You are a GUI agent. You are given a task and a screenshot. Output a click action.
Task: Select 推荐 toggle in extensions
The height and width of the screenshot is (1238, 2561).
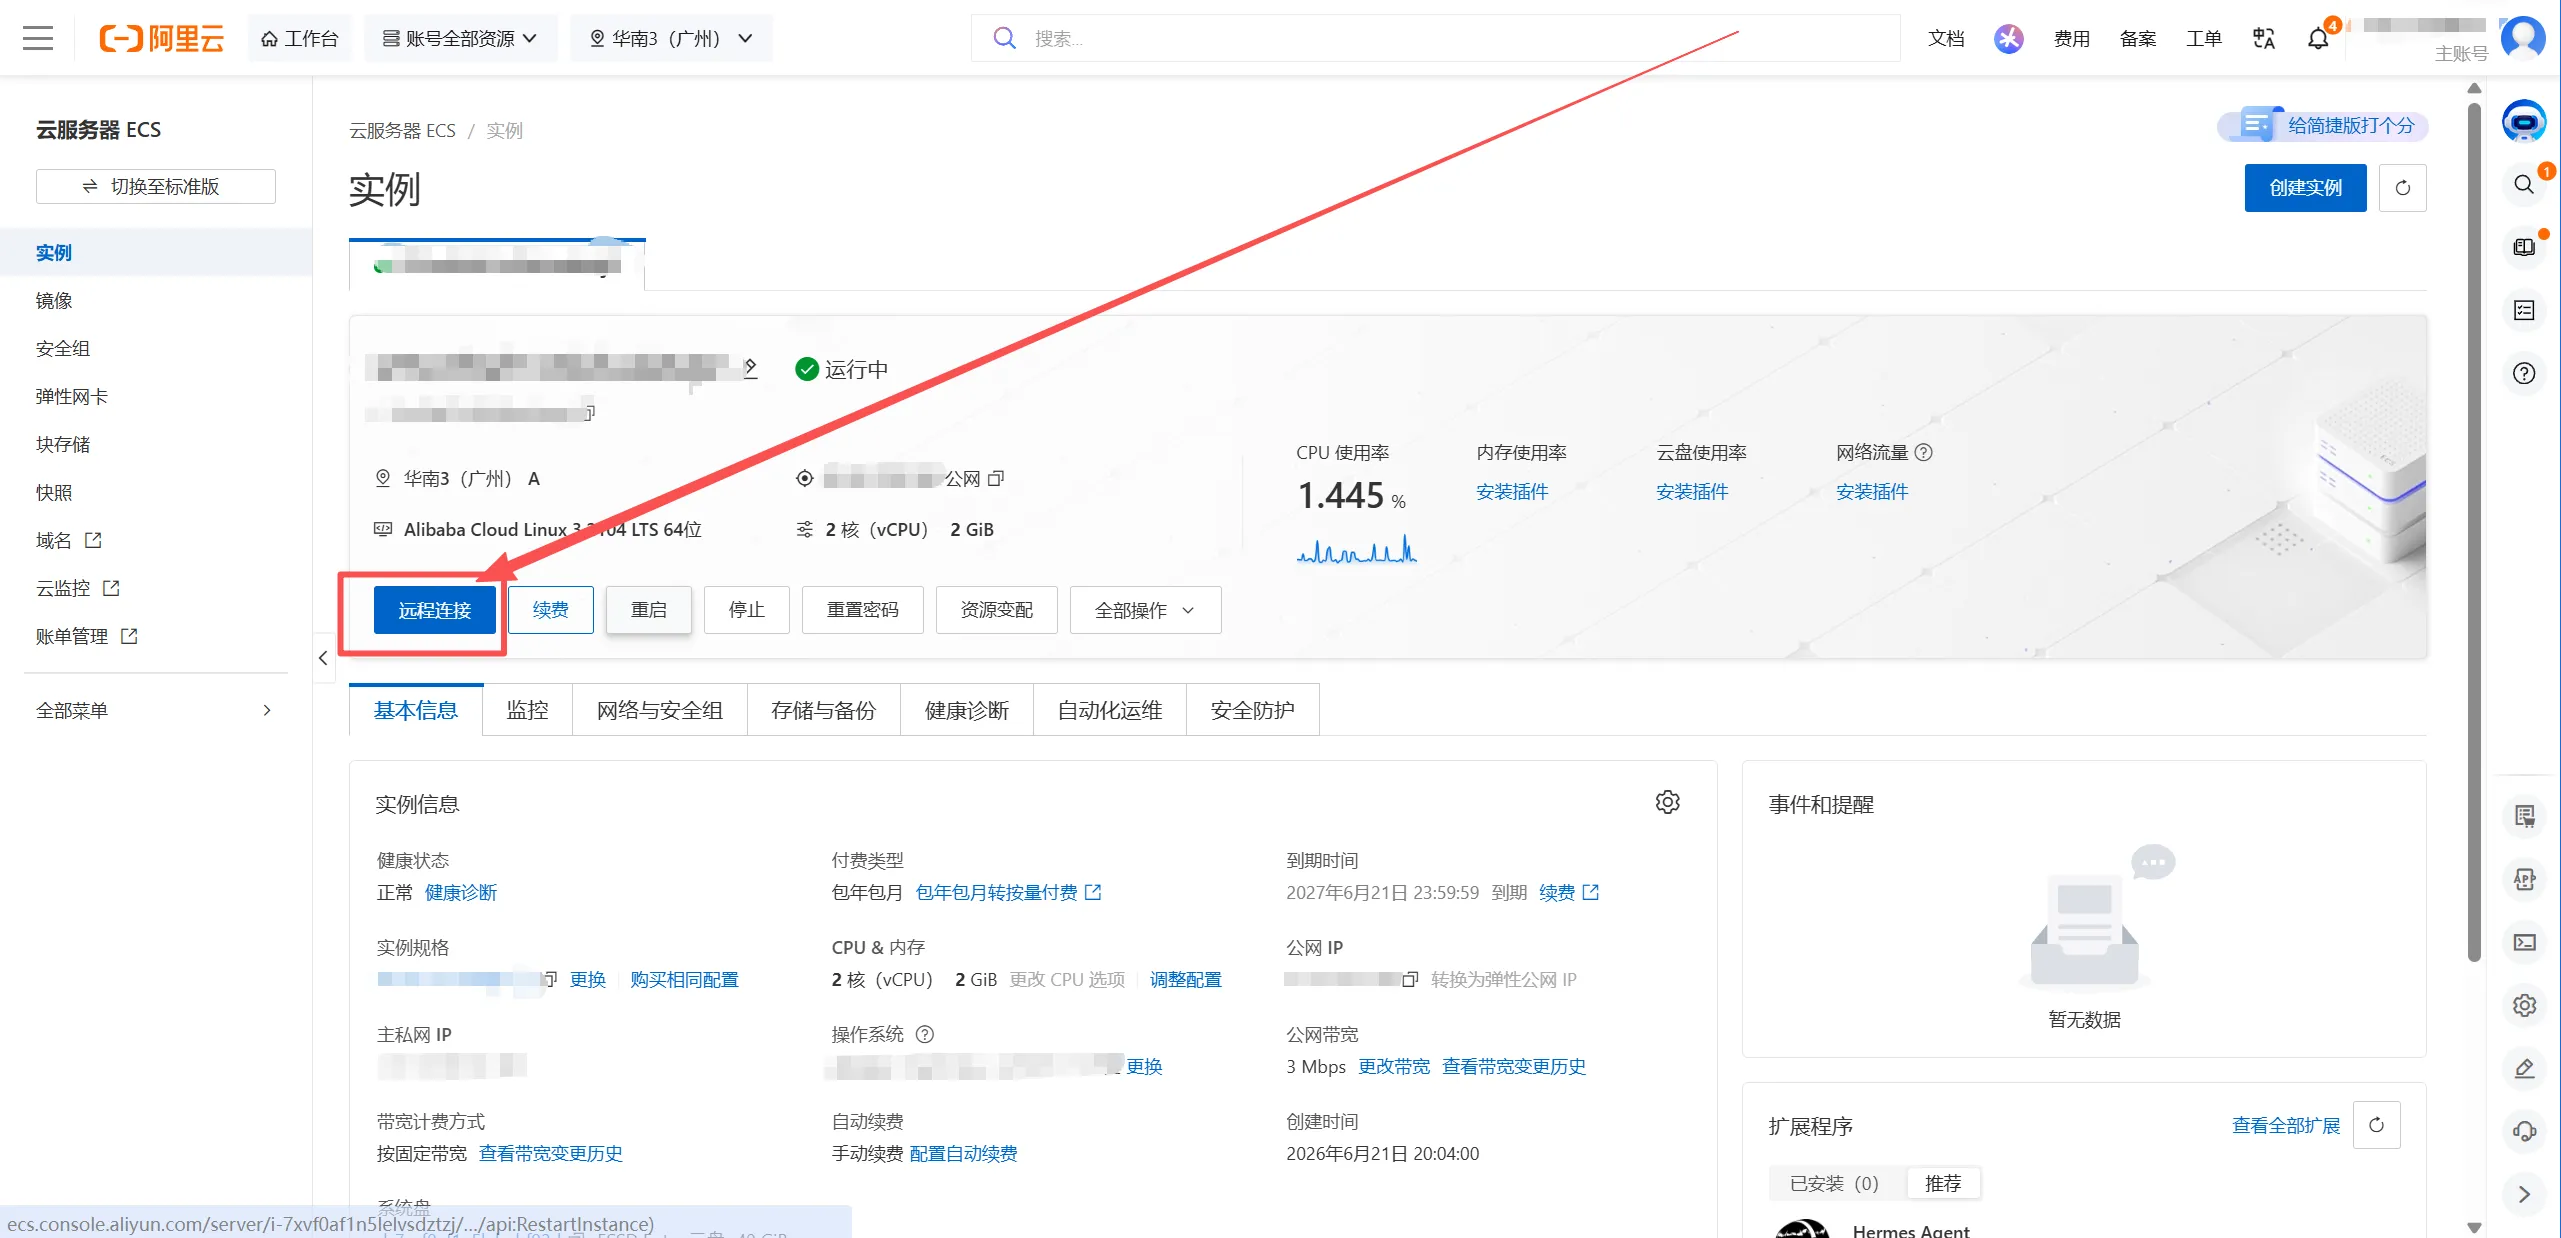pyautogui.click(x=1942, y=1184)
